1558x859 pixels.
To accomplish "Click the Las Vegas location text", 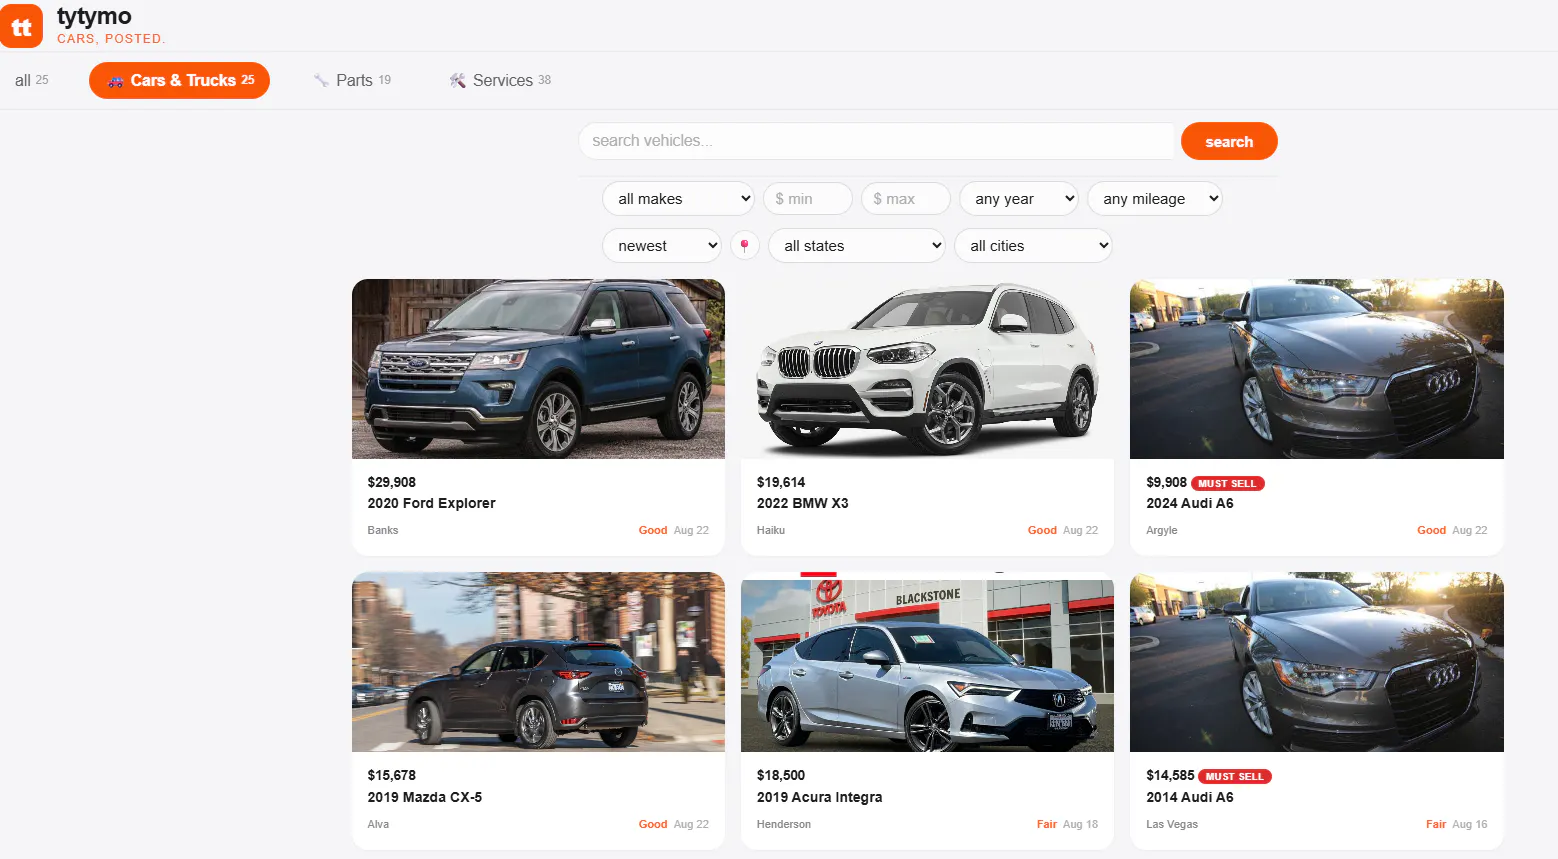I will point(1172,824).
